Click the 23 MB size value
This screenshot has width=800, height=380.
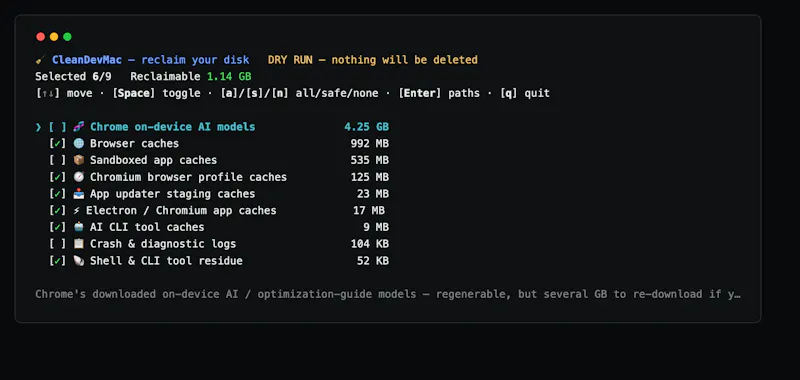372,194
